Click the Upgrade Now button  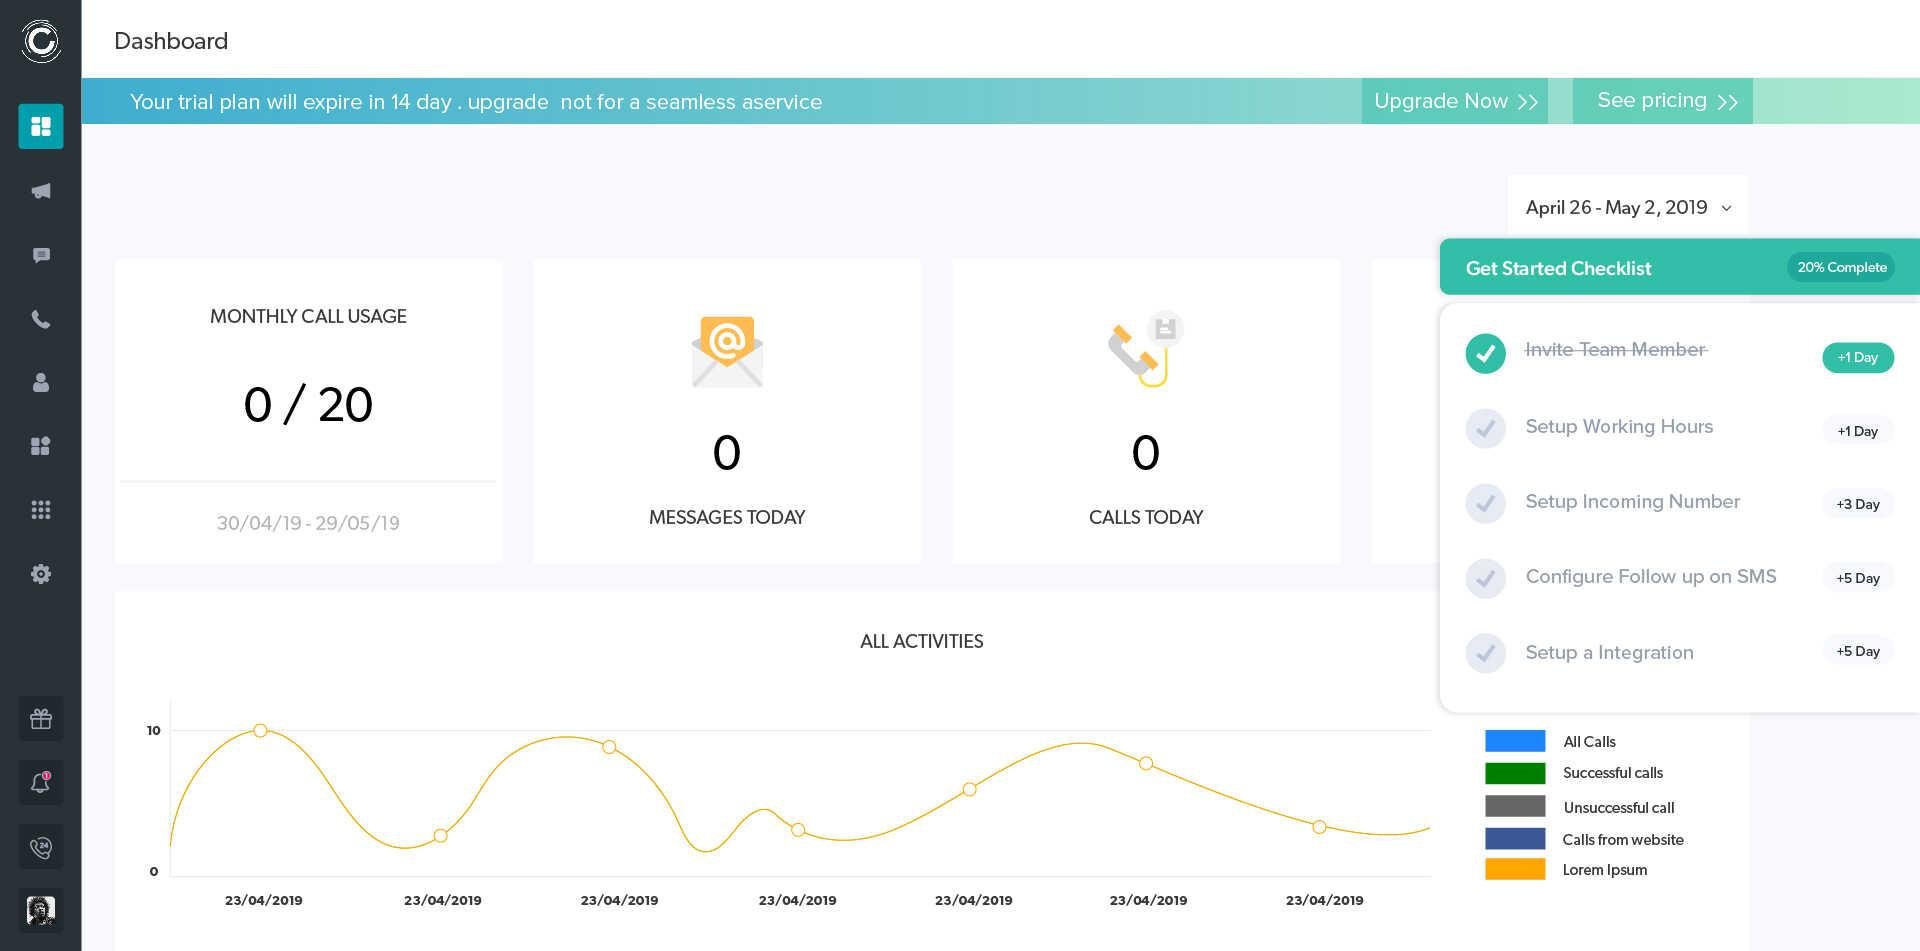pyautogui.click(x=1454, y=101)
